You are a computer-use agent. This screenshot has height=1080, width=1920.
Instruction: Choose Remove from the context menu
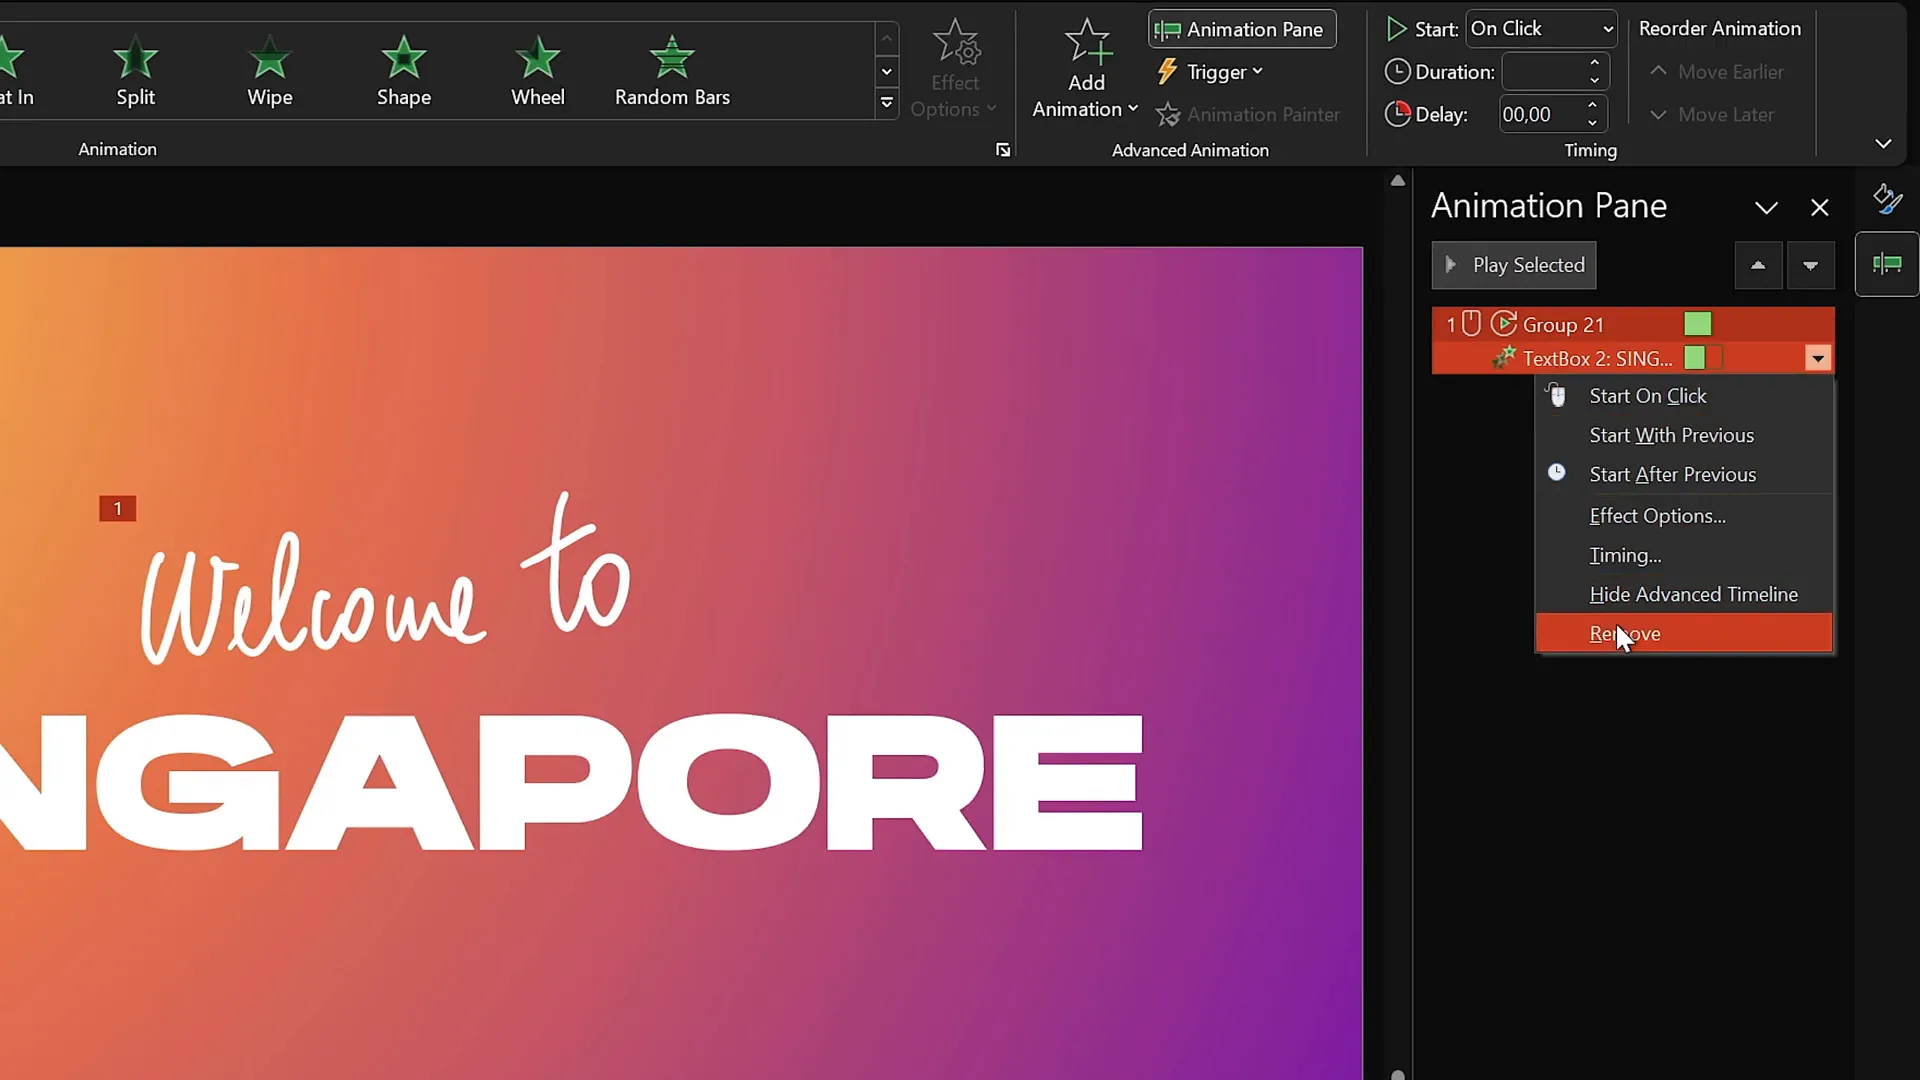pyautogui.click(x=1684, y=633)
